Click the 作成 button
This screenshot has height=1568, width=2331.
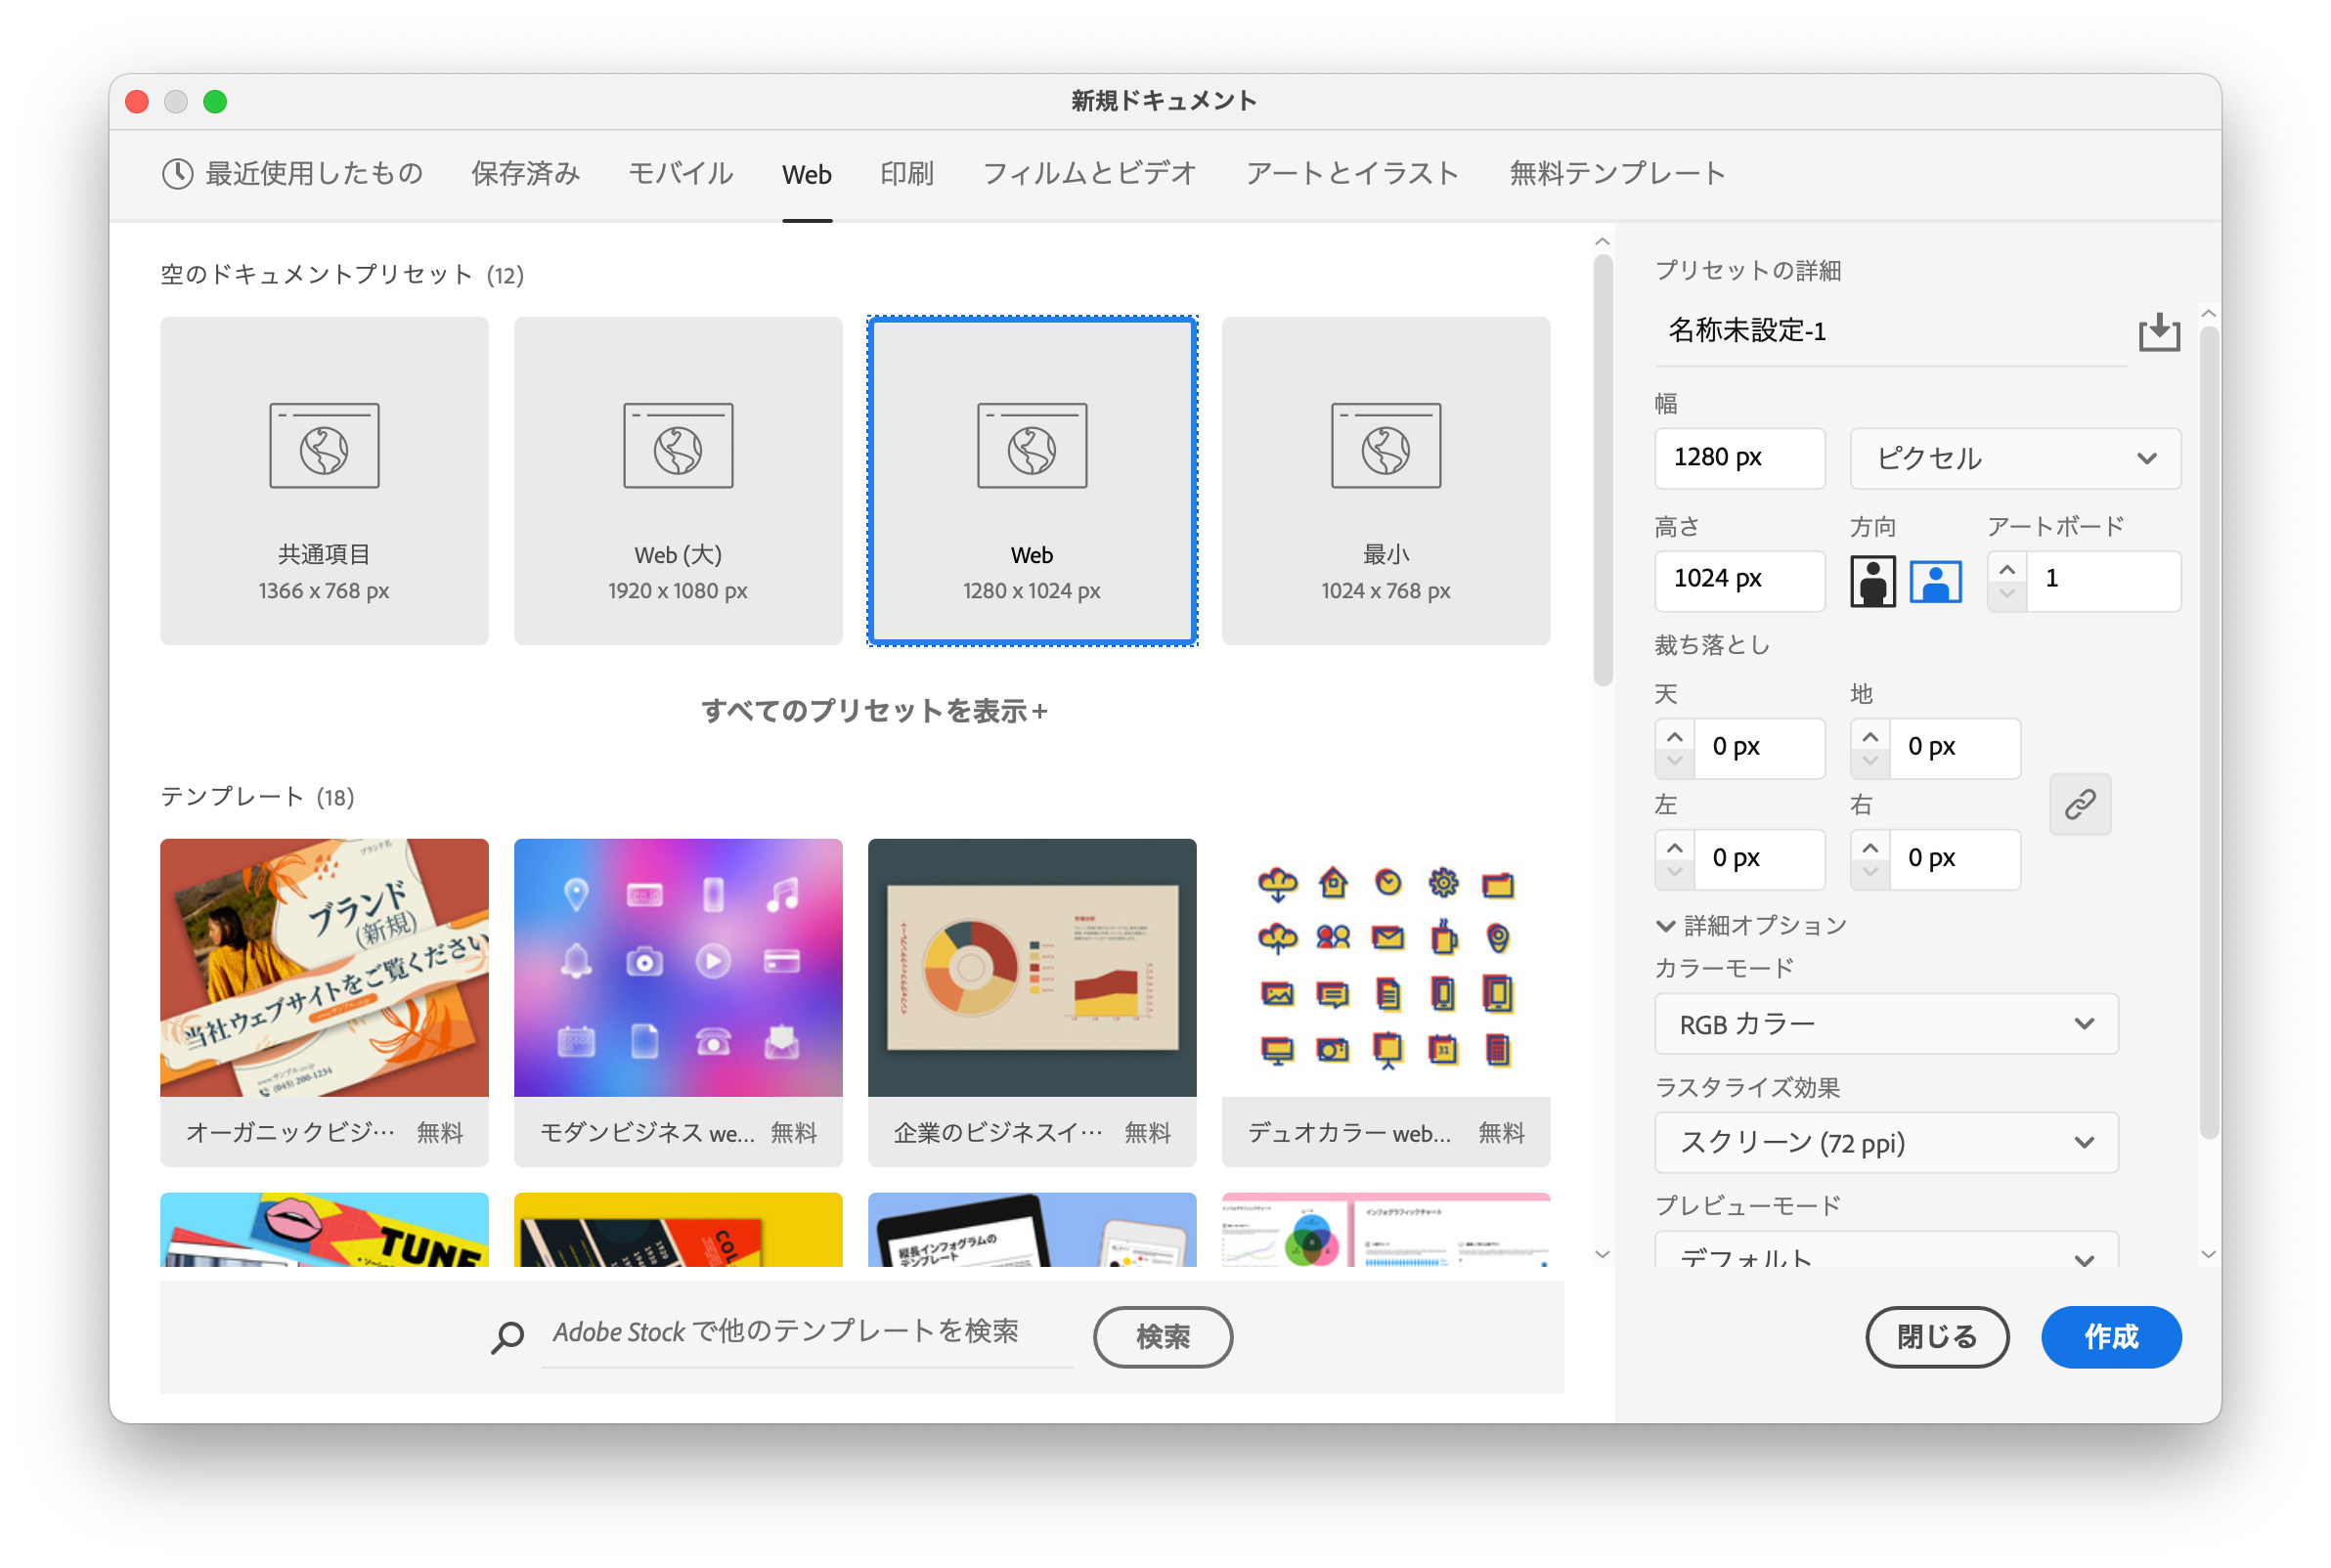(2110, 1337)
